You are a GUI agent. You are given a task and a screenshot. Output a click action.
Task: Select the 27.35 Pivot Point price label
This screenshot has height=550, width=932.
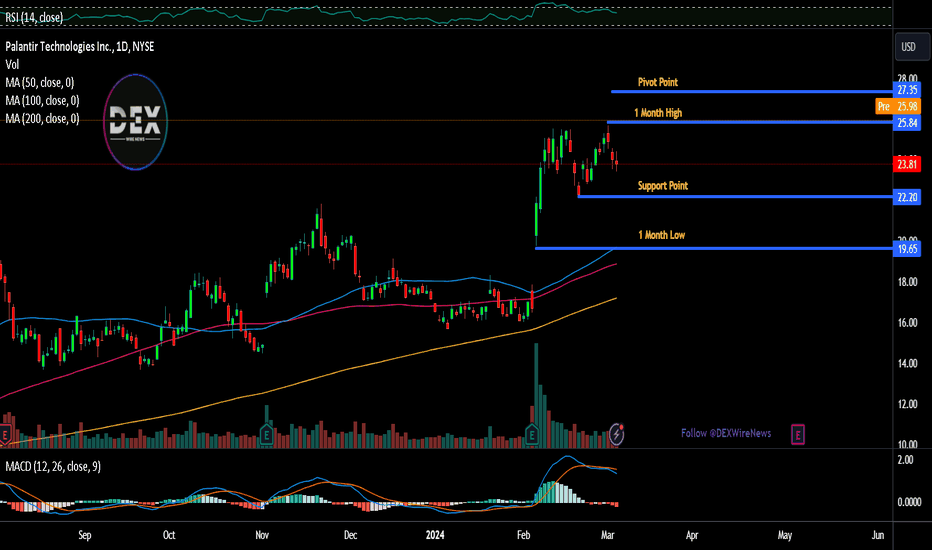point(907,90)
